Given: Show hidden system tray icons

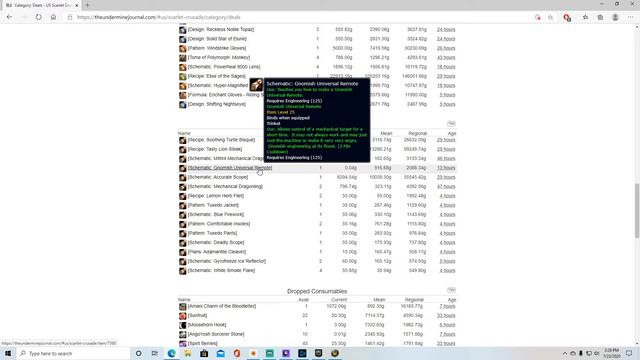Looking at the screenshot, I should pos(565,353).
